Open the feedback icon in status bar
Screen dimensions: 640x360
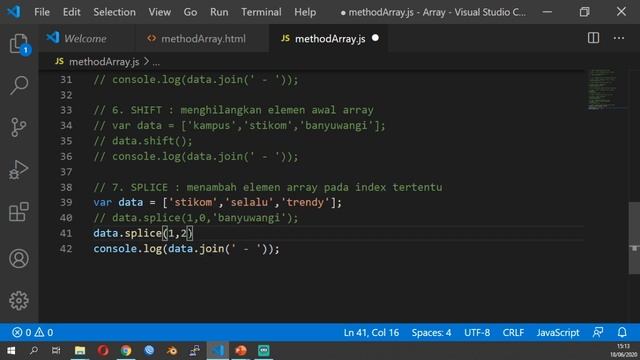pos(598,332)
